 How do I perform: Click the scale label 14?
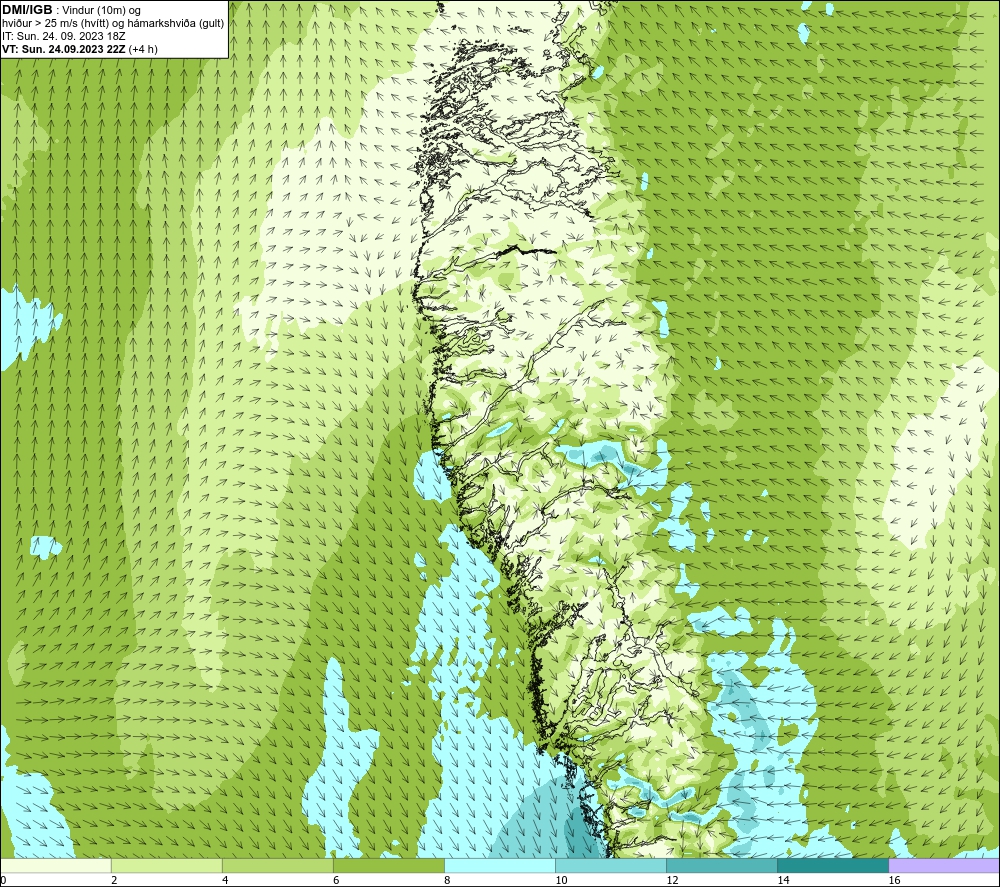click(x=783, y=881)
